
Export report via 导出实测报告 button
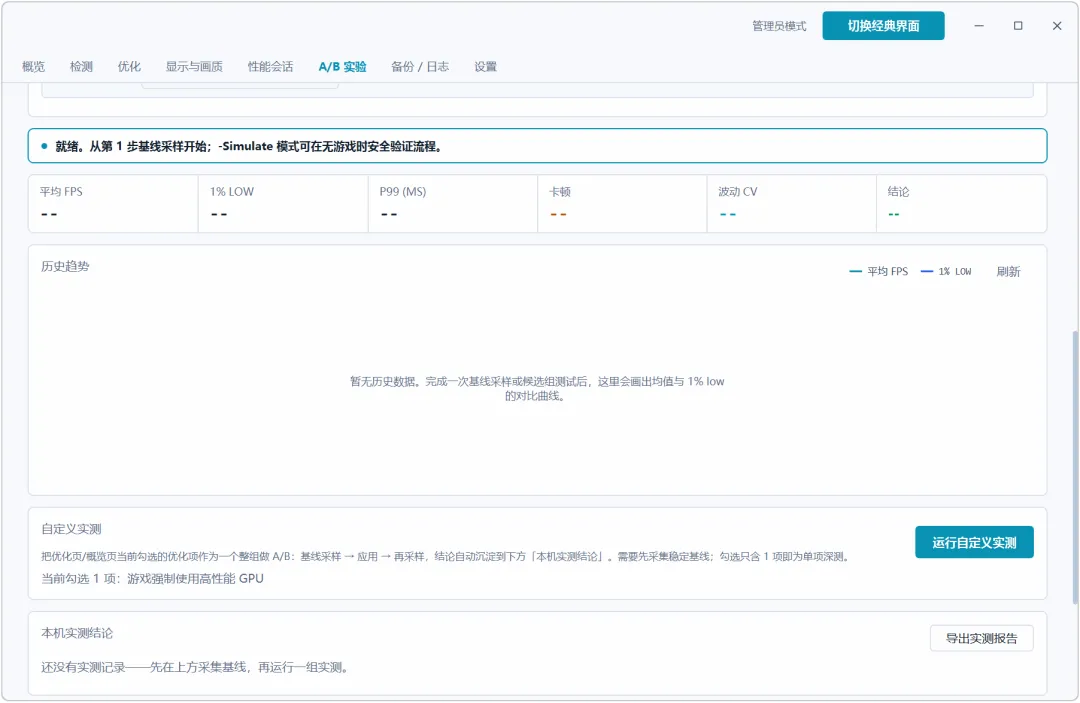[981, 638]
